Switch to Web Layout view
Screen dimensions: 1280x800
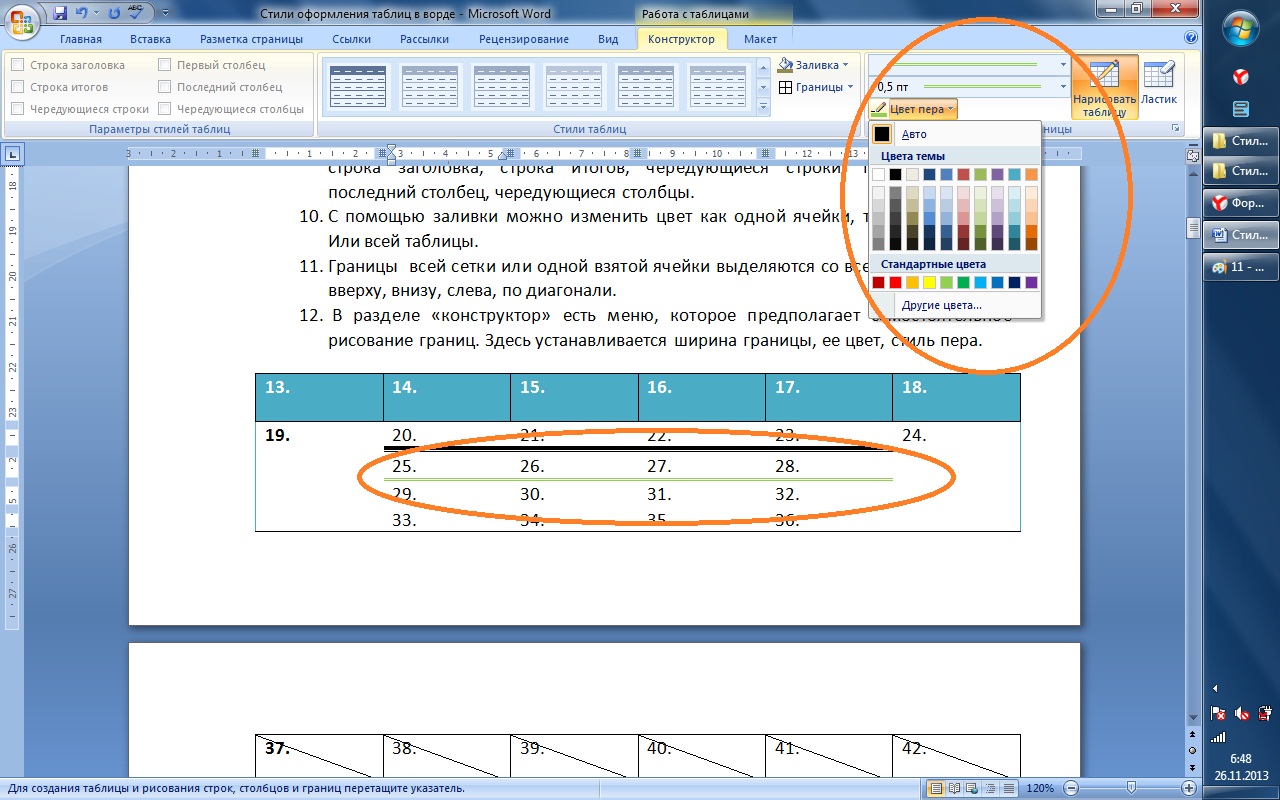(x=971, y=788)
